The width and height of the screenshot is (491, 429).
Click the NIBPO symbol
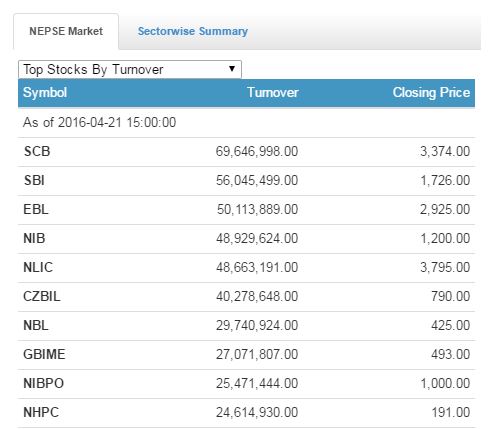(x=44, y=383)
